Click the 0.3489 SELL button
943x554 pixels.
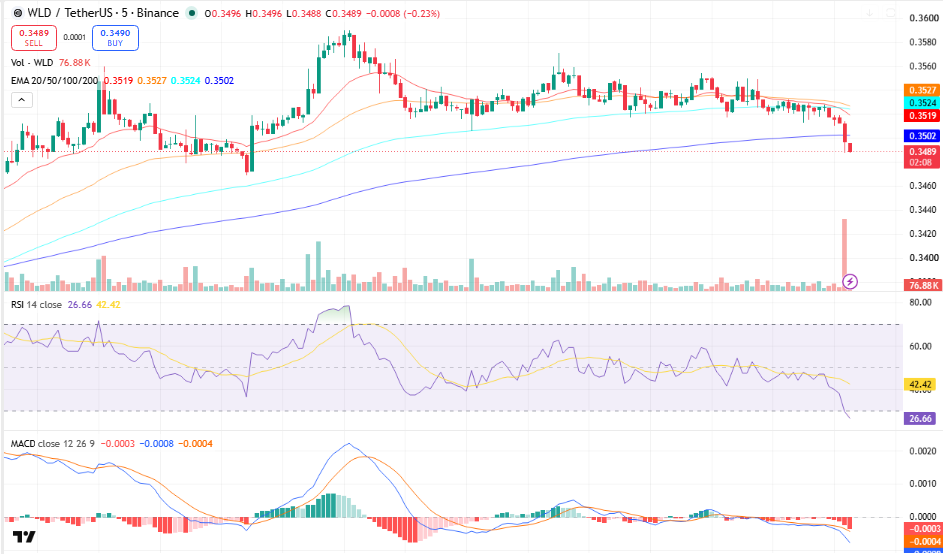(x=34, y=38)
